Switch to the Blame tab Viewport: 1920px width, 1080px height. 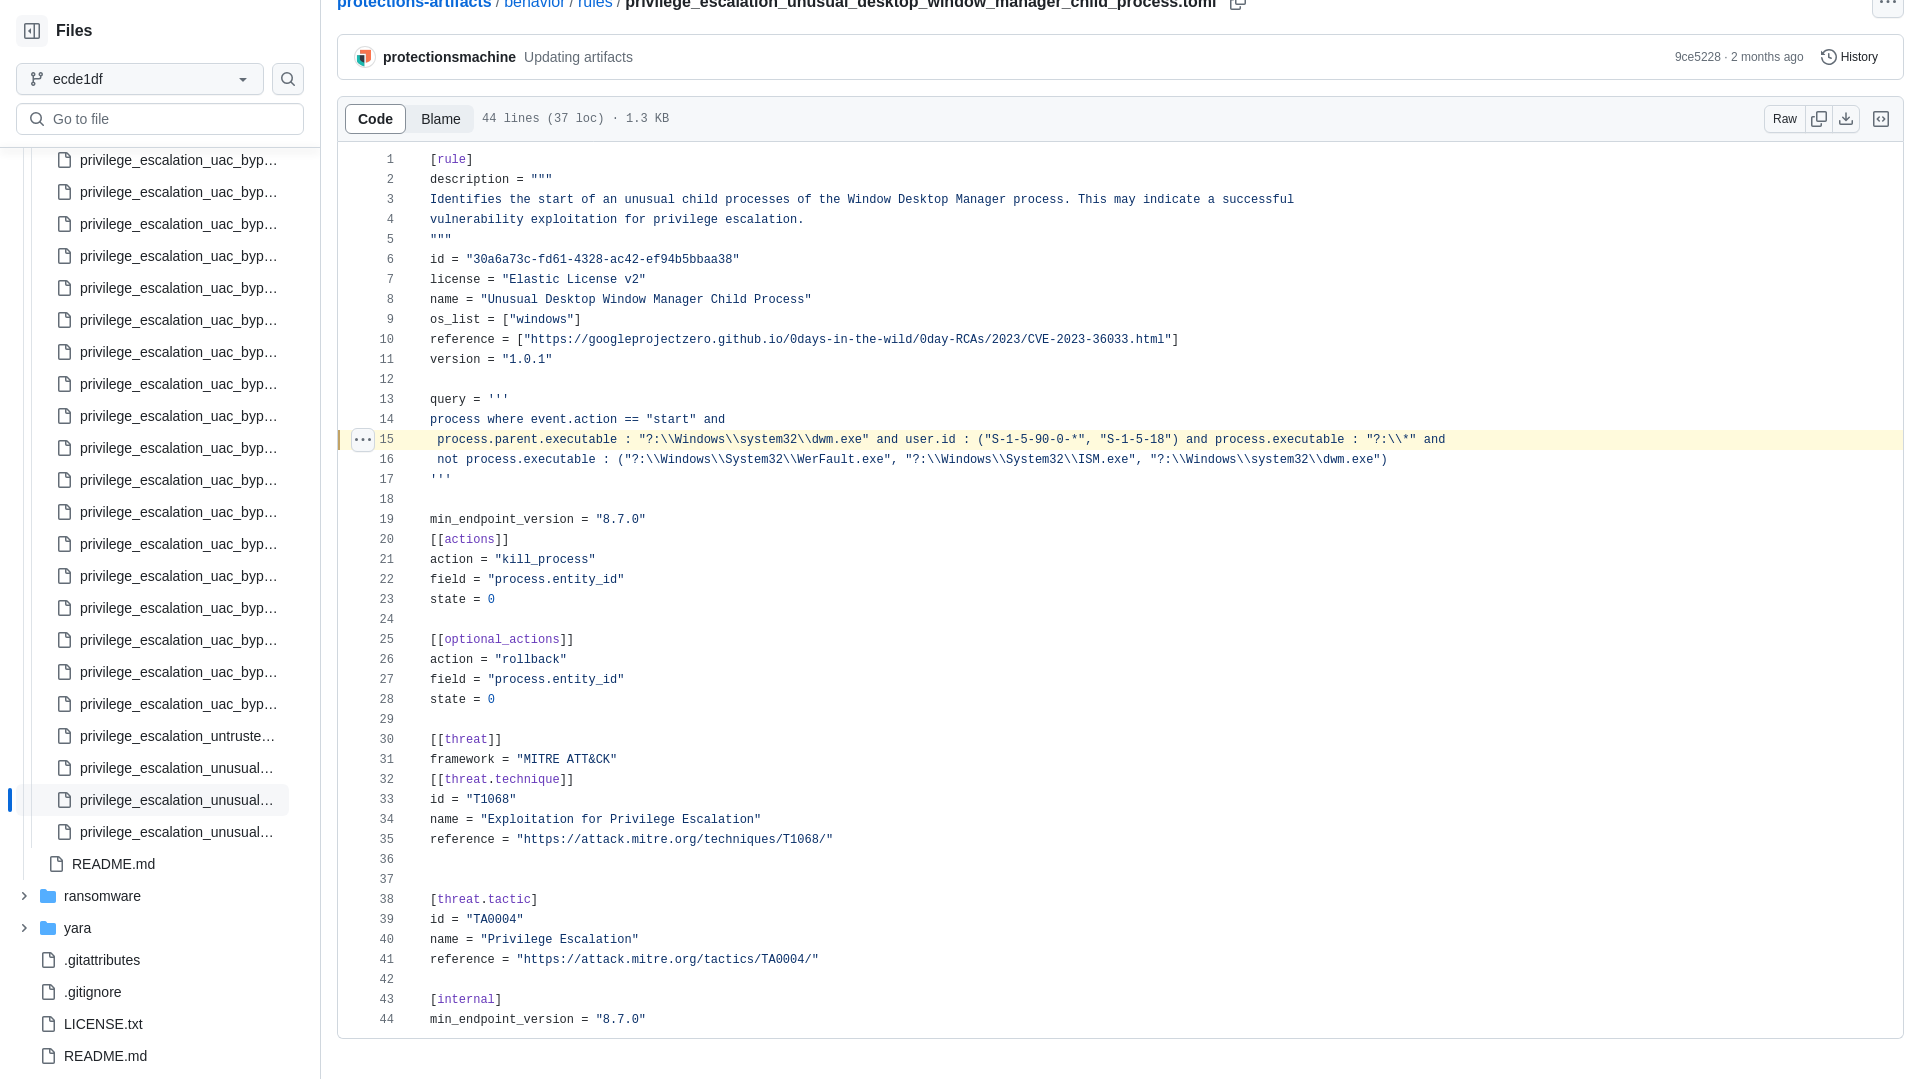(x=440, y=117)
